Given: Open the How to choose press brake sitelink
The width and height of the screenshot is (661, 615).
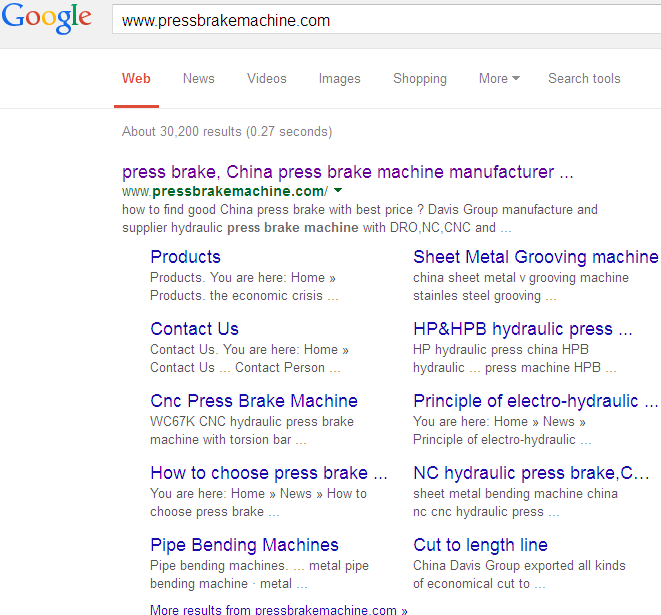Looking at the screenshot, I should [269, 473].
